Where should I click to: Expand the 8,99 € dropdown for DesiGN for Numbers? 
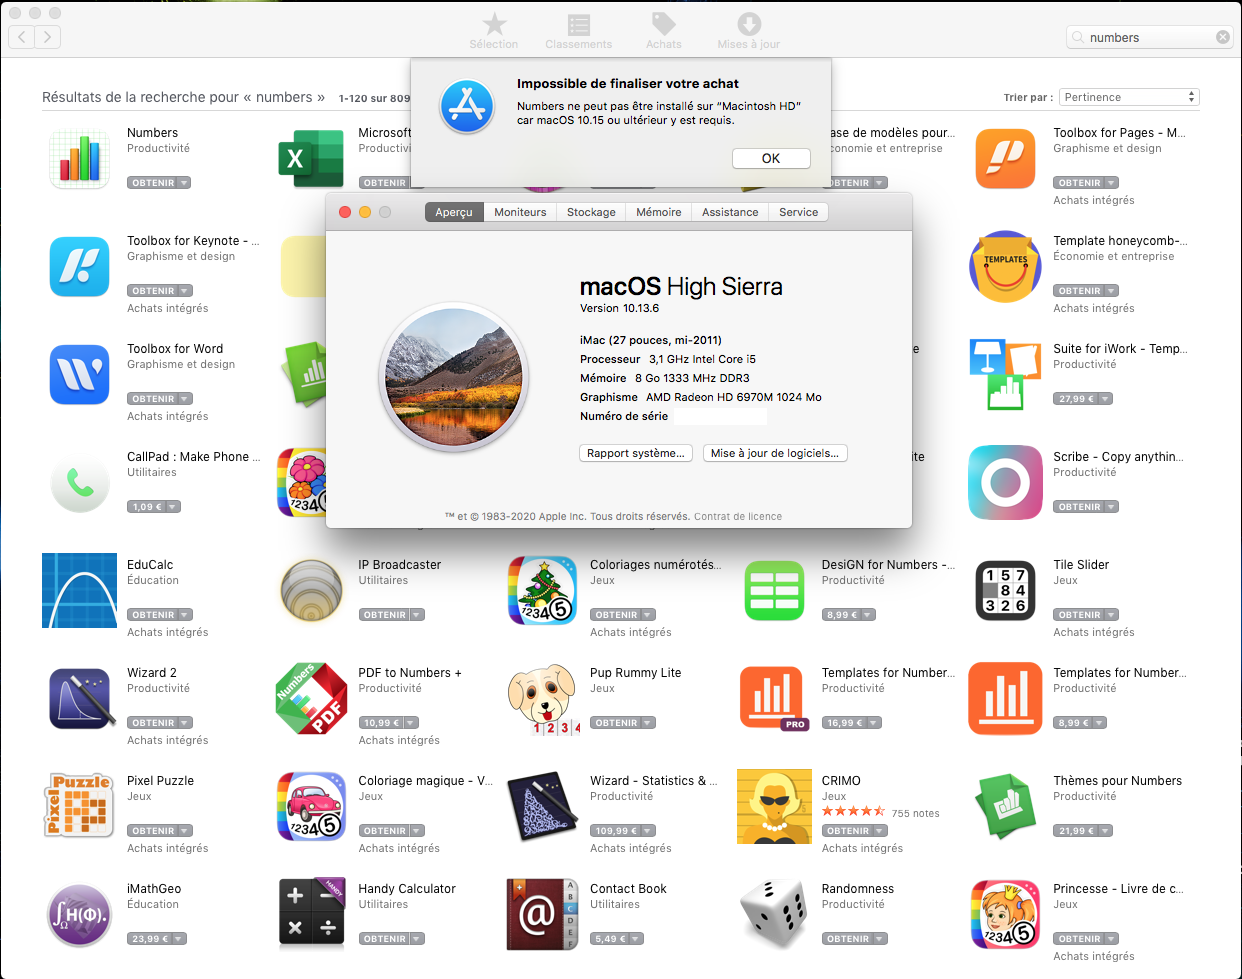pyautogui.click(x=869, y=615)
